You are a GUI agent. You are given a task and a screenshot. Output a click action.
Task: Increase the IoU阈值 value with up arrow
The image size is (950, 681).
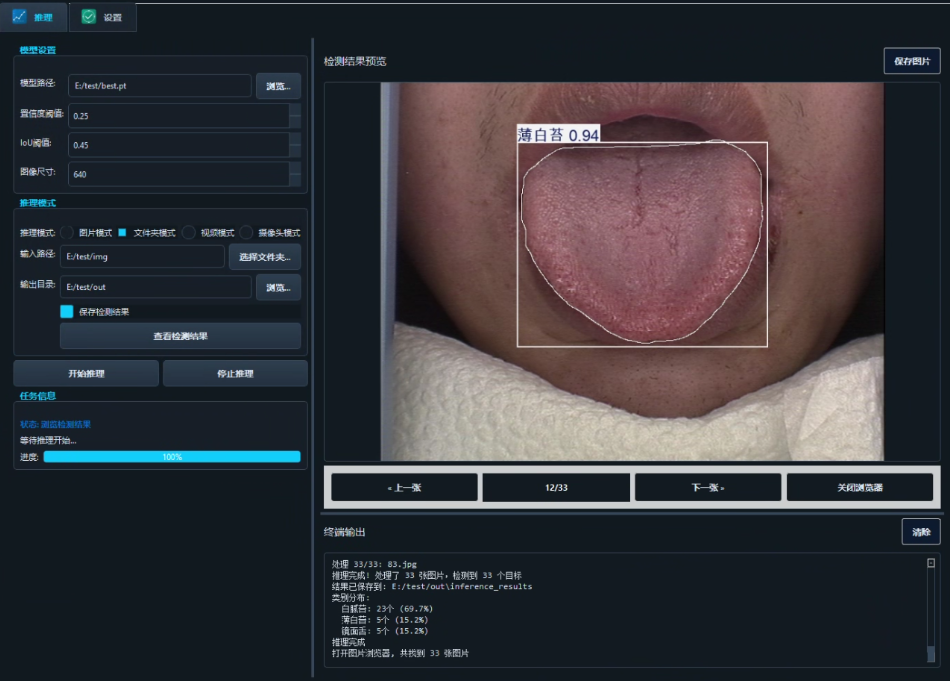pyautogui.click(x=295, y=139)
